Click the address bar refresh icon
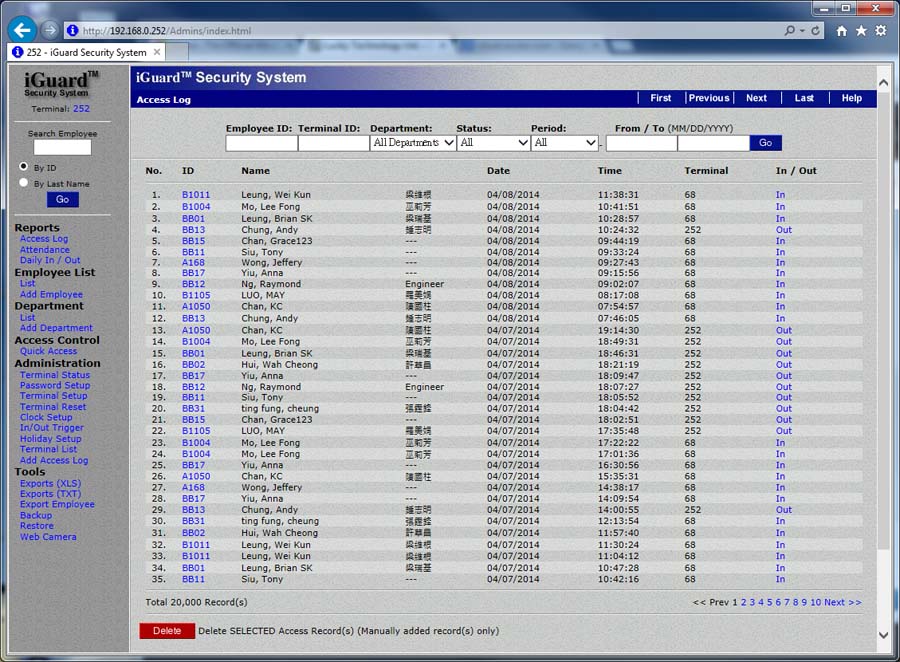Image resolution: width=900 pixels, height=662 pixels. [815, 30]
